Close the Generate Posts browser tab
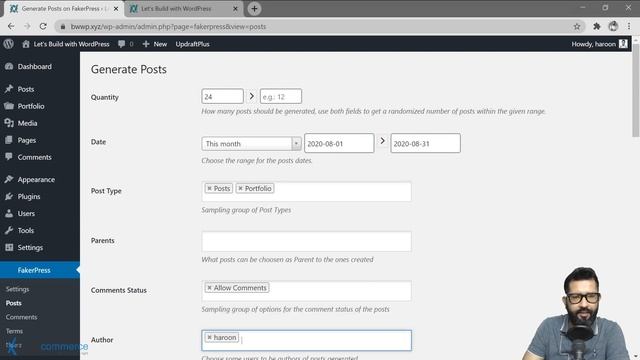This screenshot has width=640, height=360. coord(116,9)
